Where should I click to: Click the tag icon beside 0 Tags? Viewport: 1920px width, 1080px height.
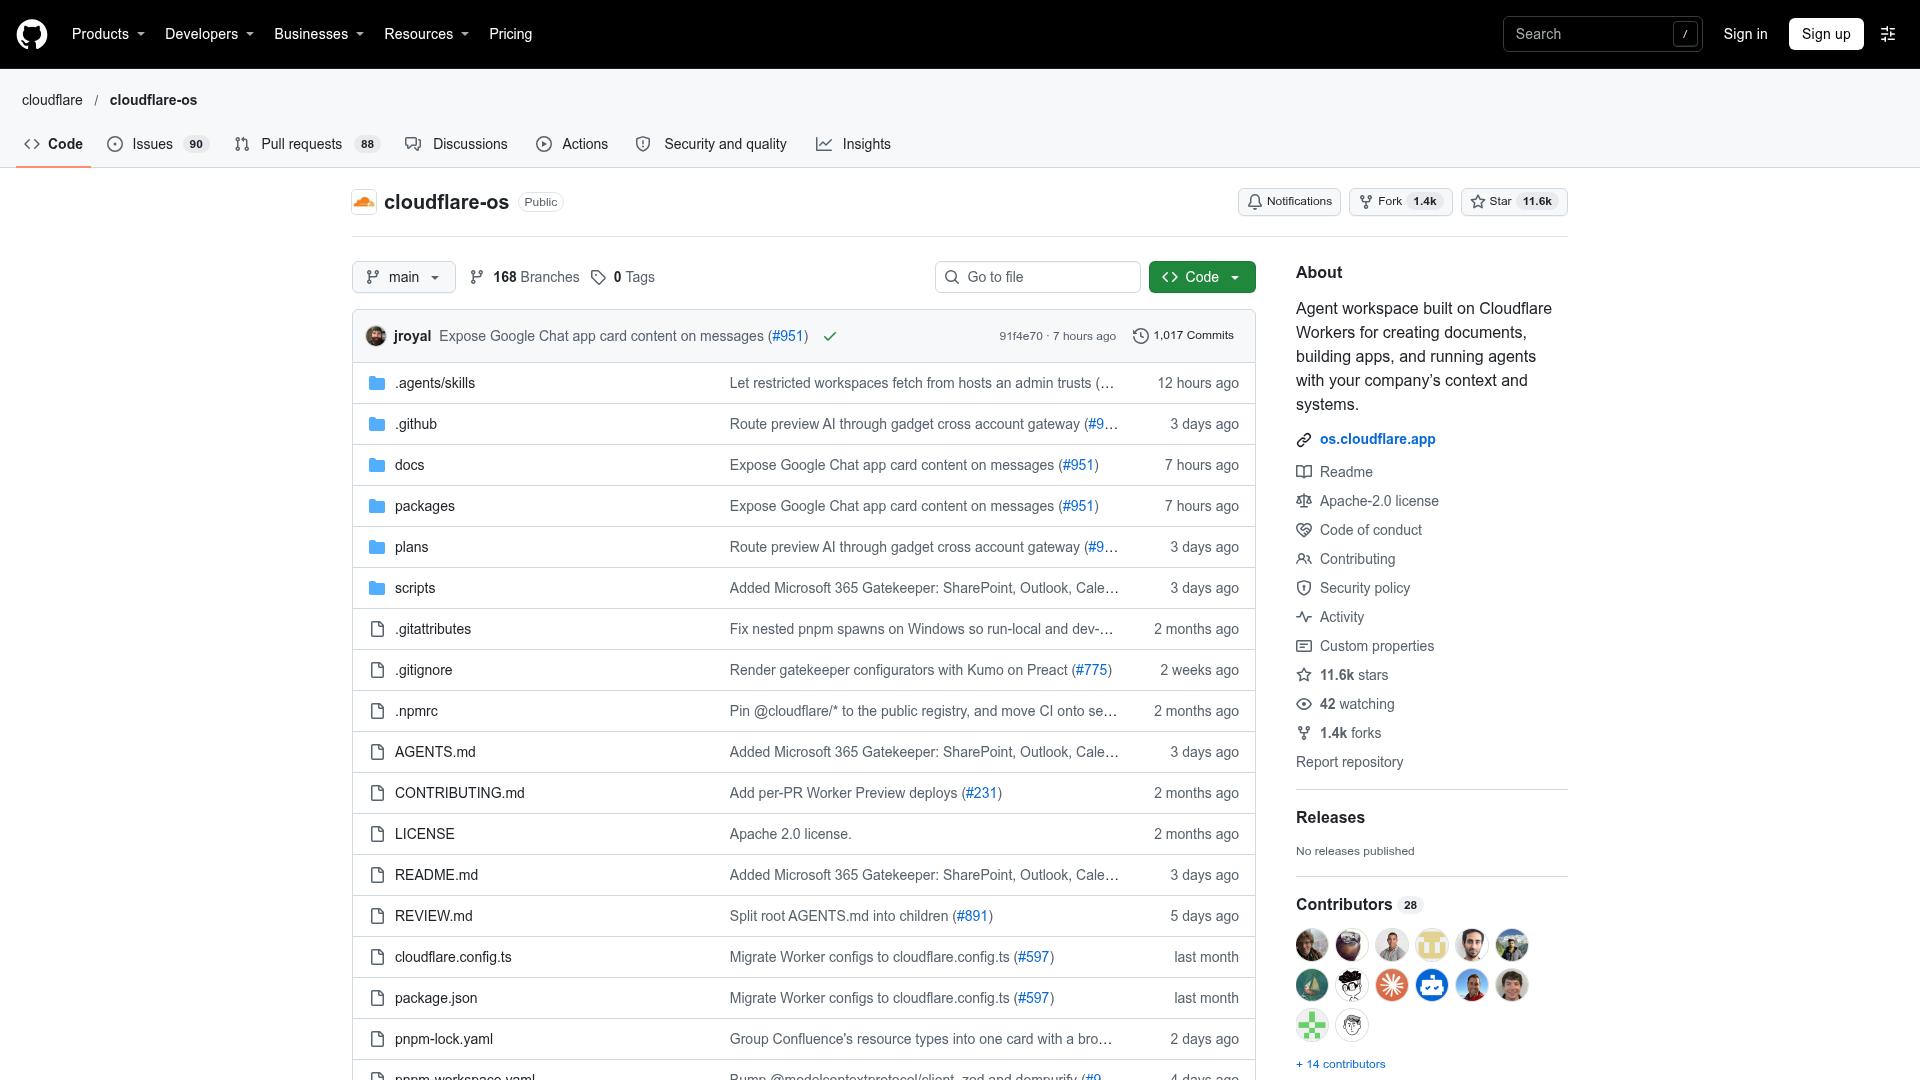point(598,277)
